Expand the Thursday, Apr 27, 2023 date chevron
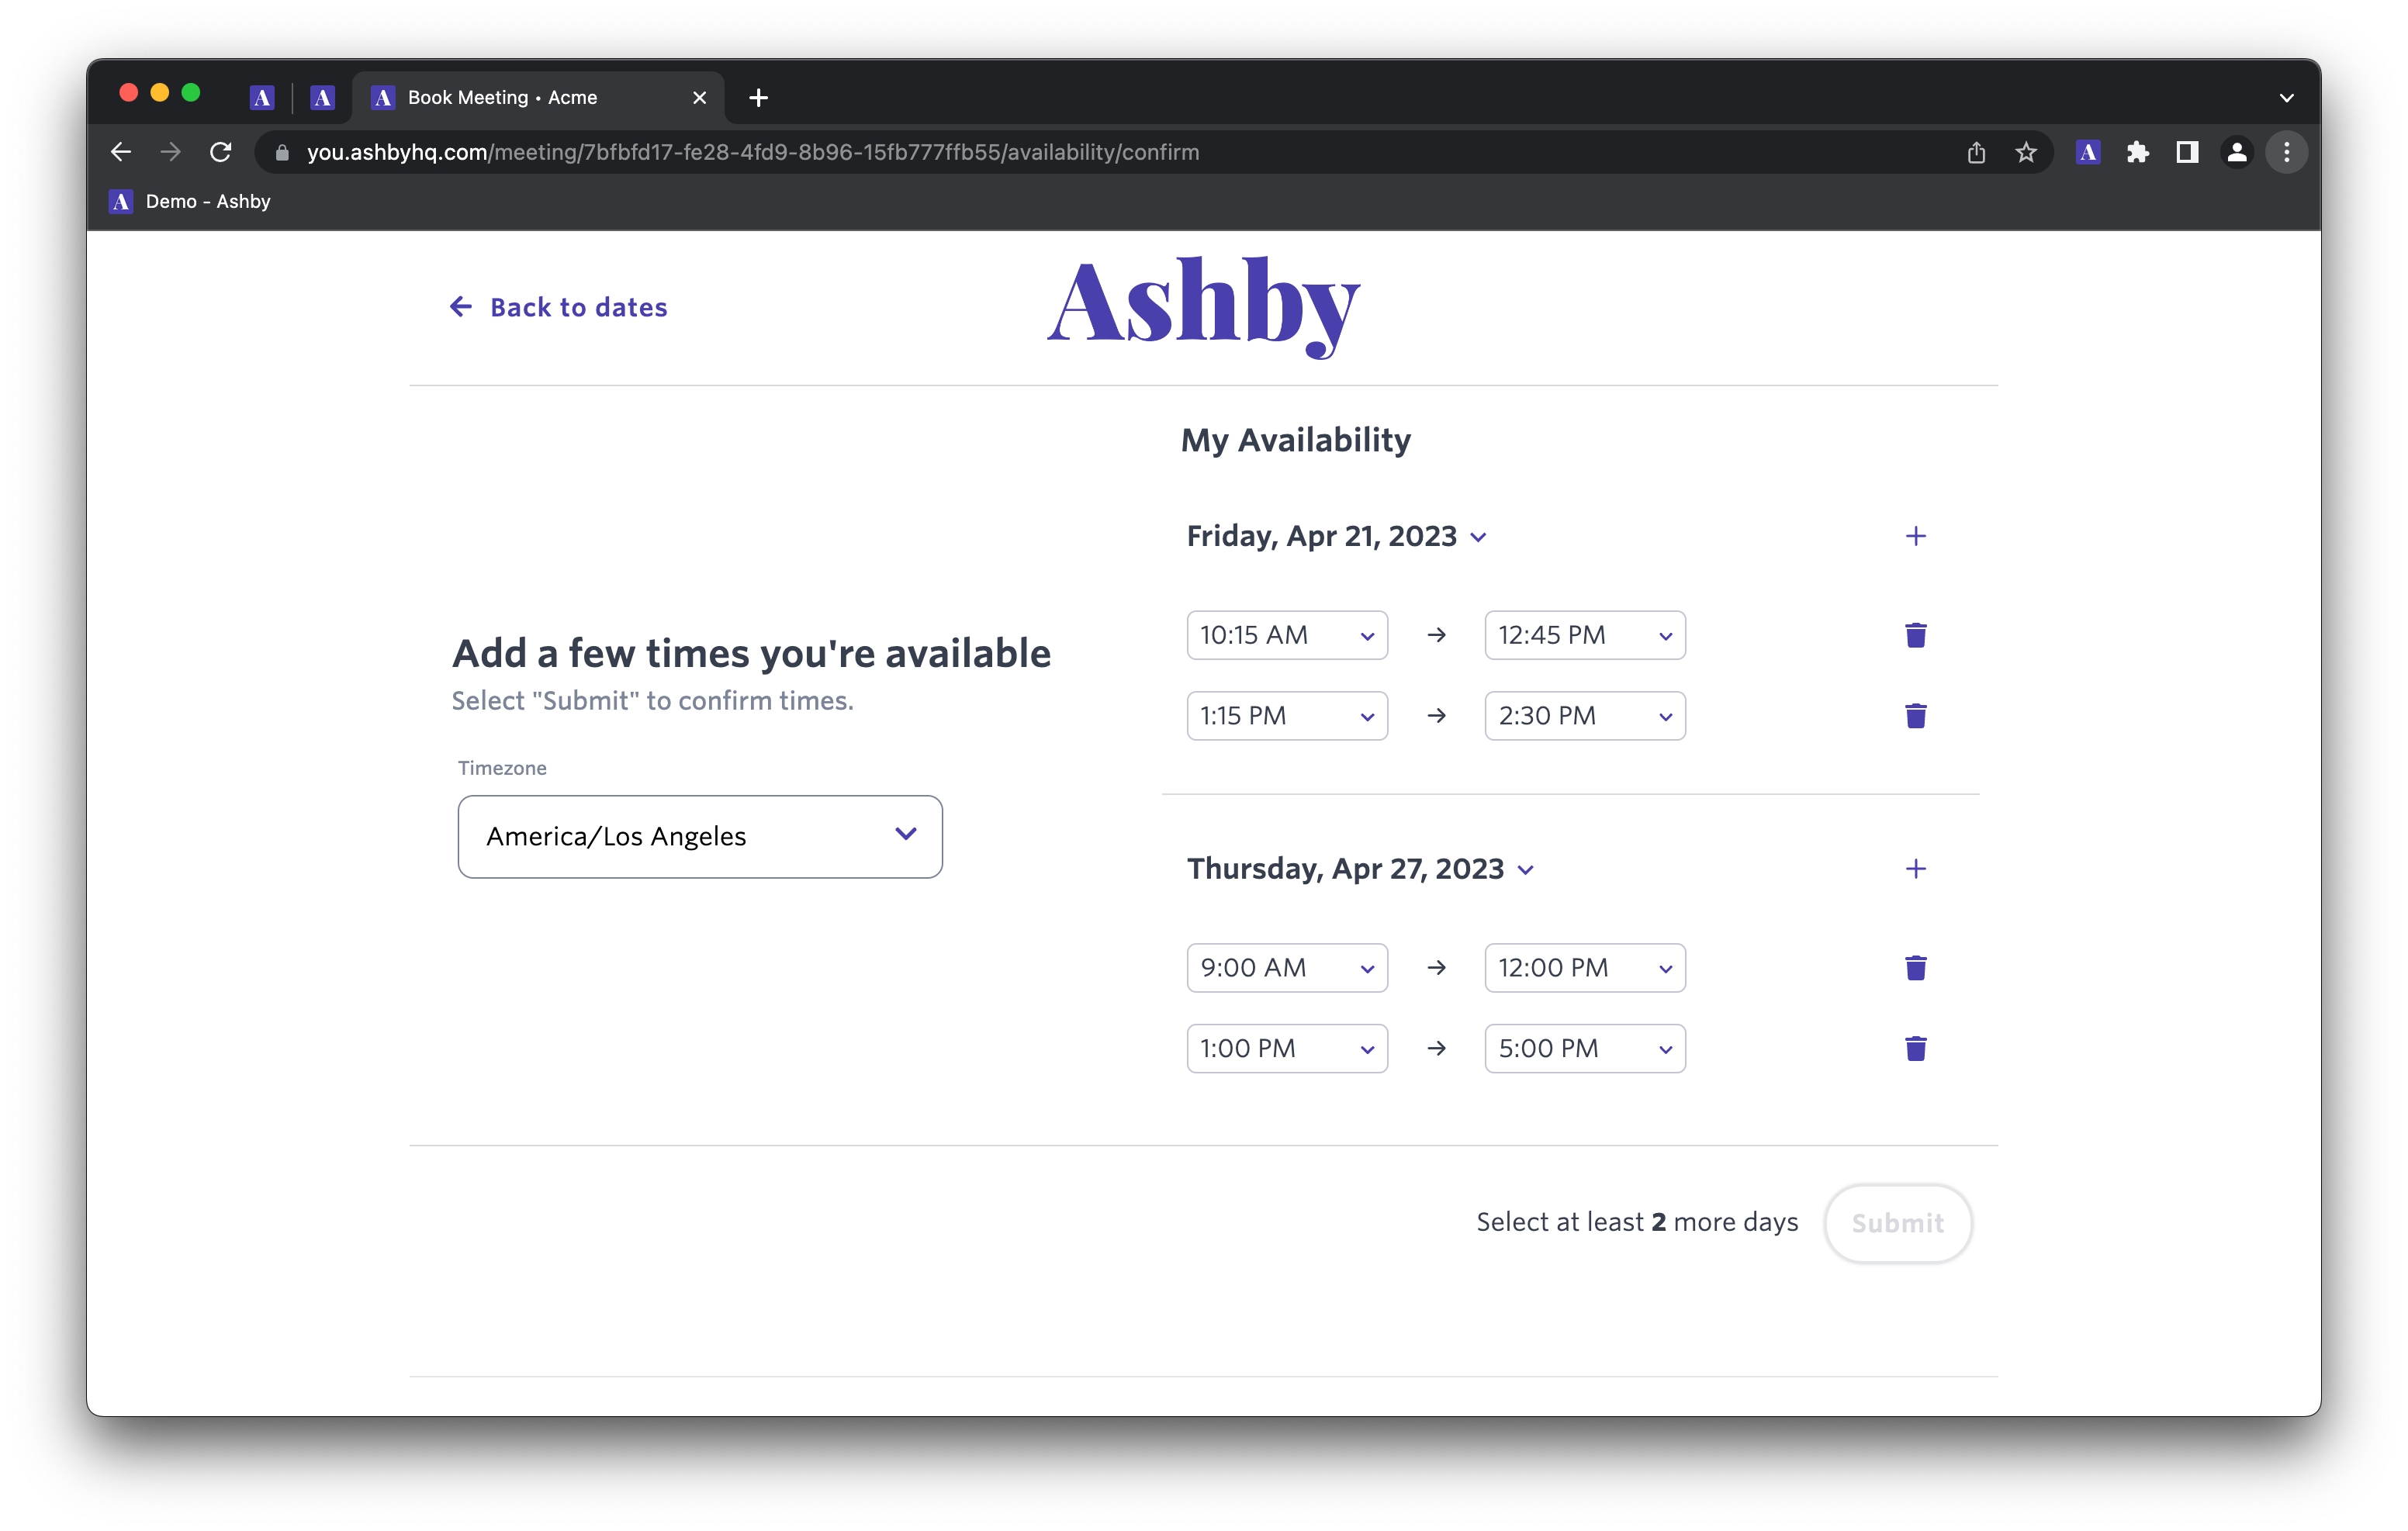The width and height of the screenshot is (2408, 1531). point(1525,871)
